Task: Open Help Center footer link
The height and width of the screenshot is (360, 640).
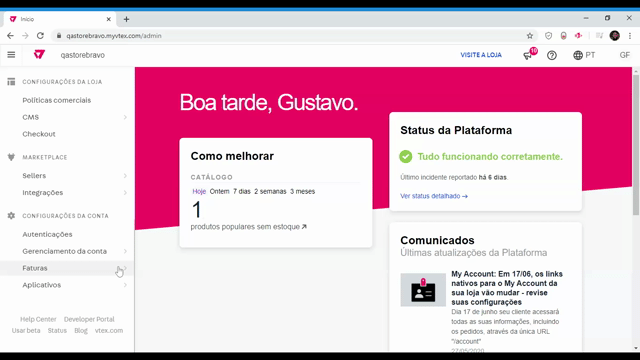Action: [38, 319]
